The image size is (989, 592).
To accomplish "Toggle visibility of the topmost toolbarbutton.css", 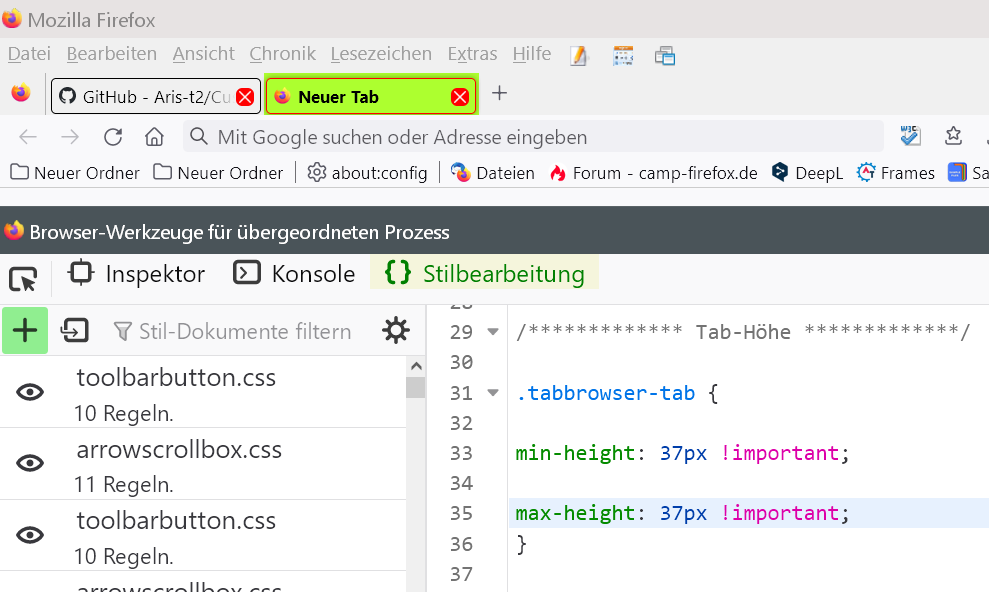I will [31, 392].
